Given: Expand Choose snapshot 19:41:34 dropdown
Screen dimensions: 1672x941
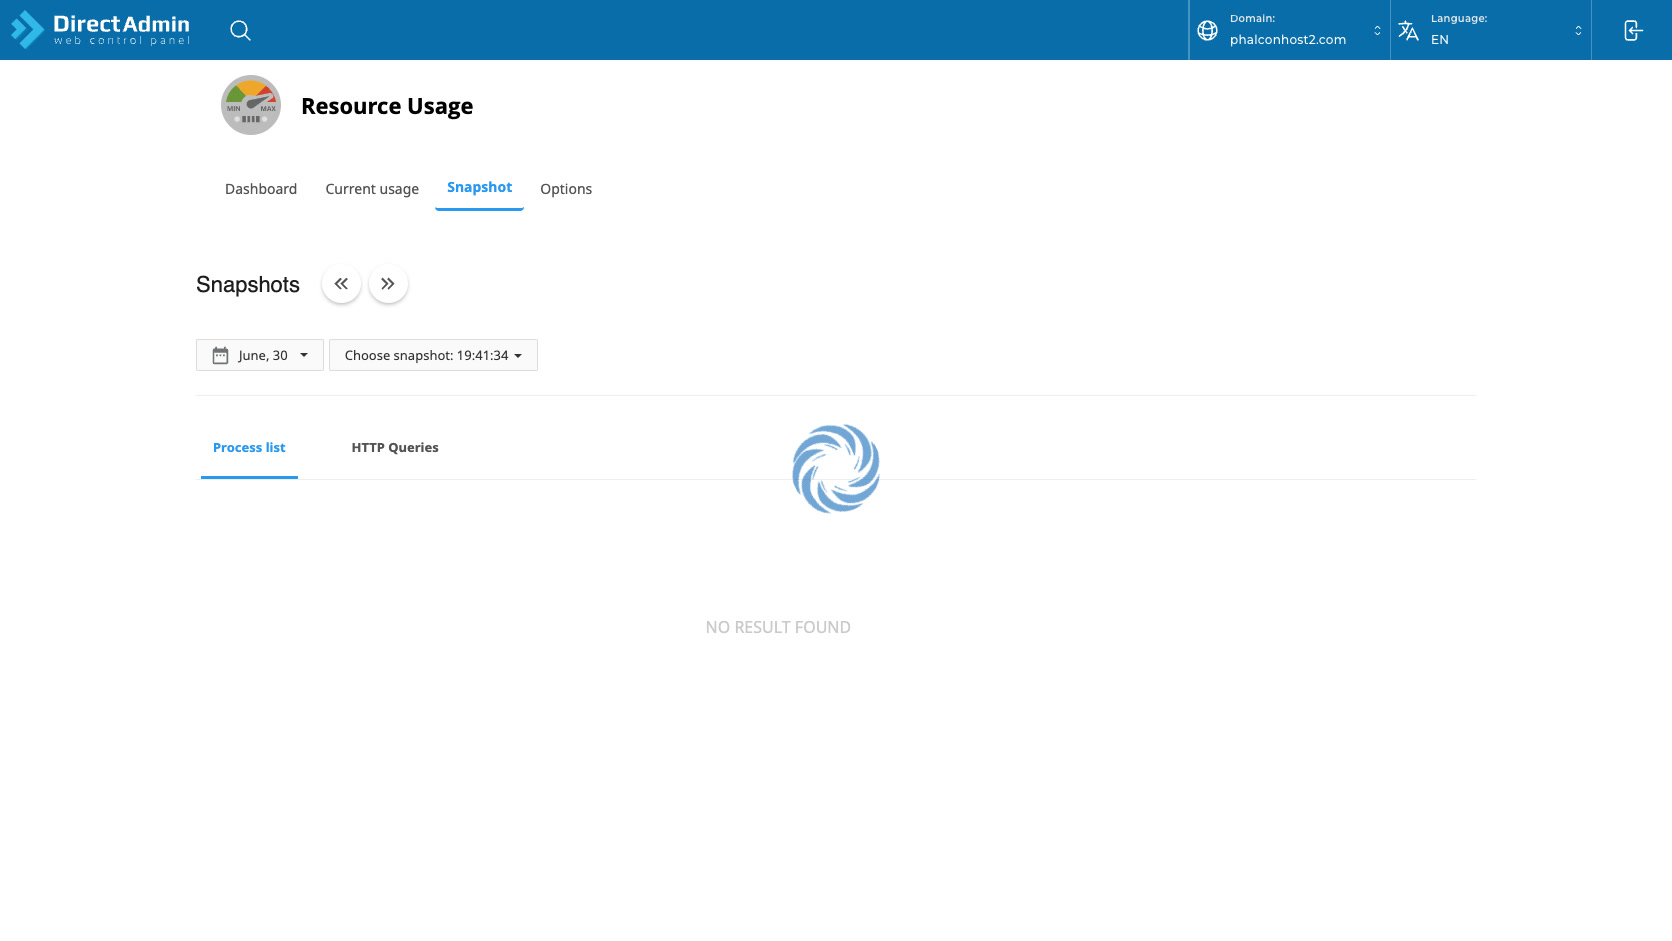Looking at the screenshot, I should 433,355.
